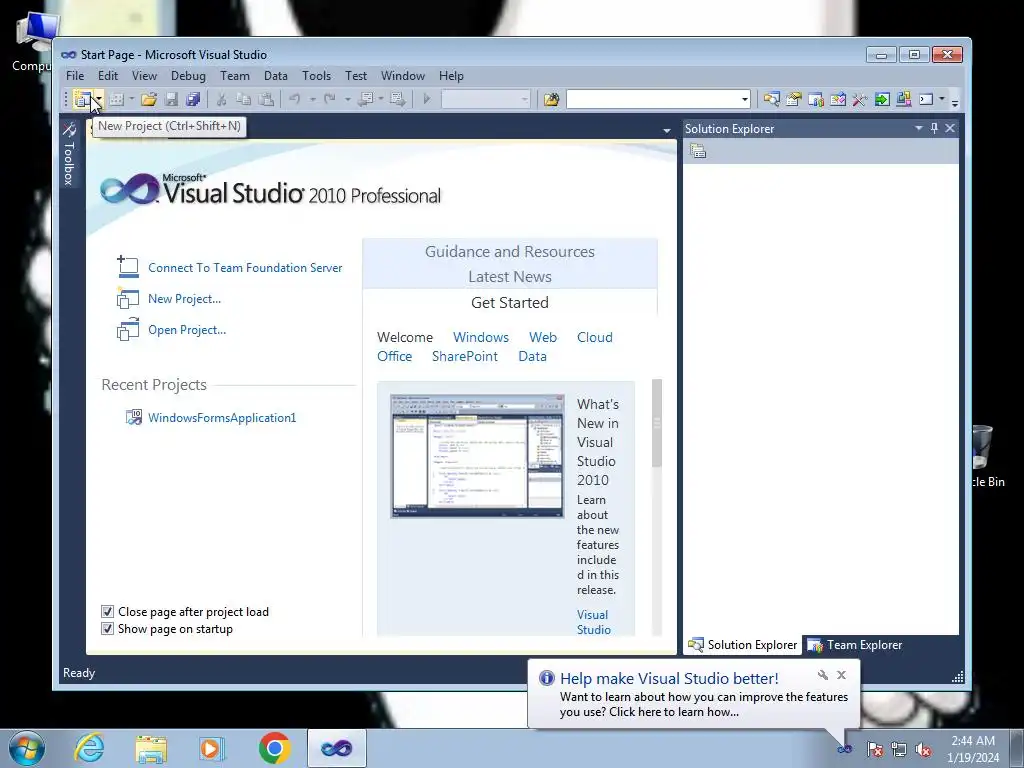Click the Open File folder toolbar icon
Screen dimensions: 1024x768
149,99
